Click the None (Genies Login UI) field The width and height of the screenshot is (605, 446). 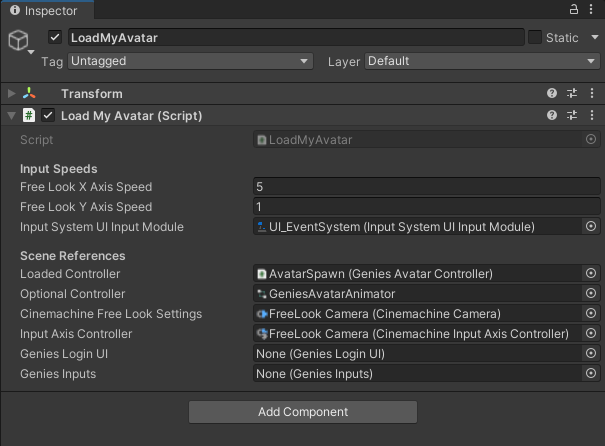tap(418, 354)
